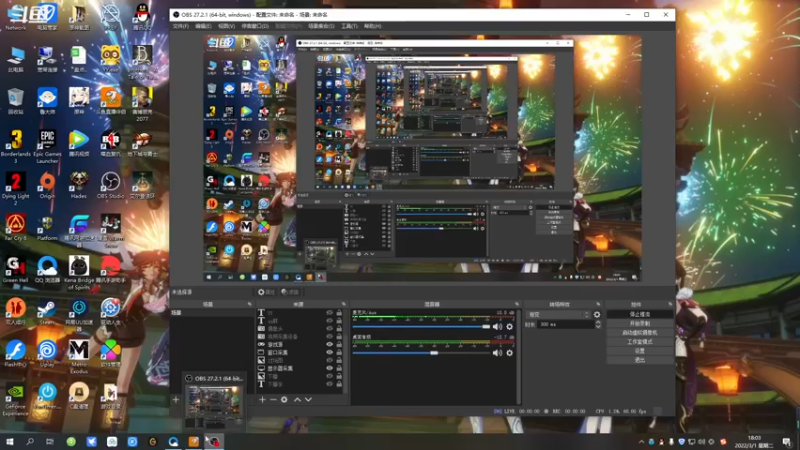Open the Network desktop icon
The width and height of the screenshot is (800, 450).
[16, 17]
